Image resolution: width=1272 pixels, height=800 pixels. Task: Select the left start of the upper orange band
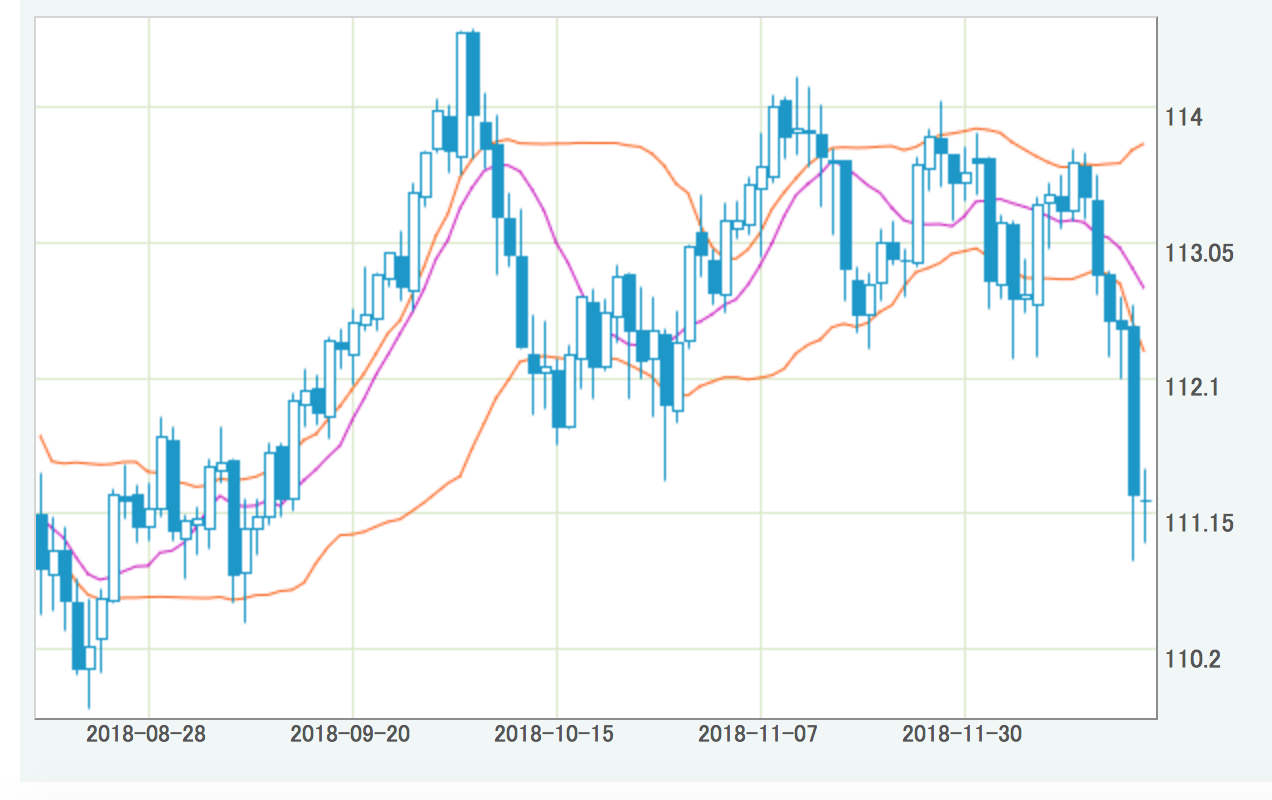(x=40, y=436)
